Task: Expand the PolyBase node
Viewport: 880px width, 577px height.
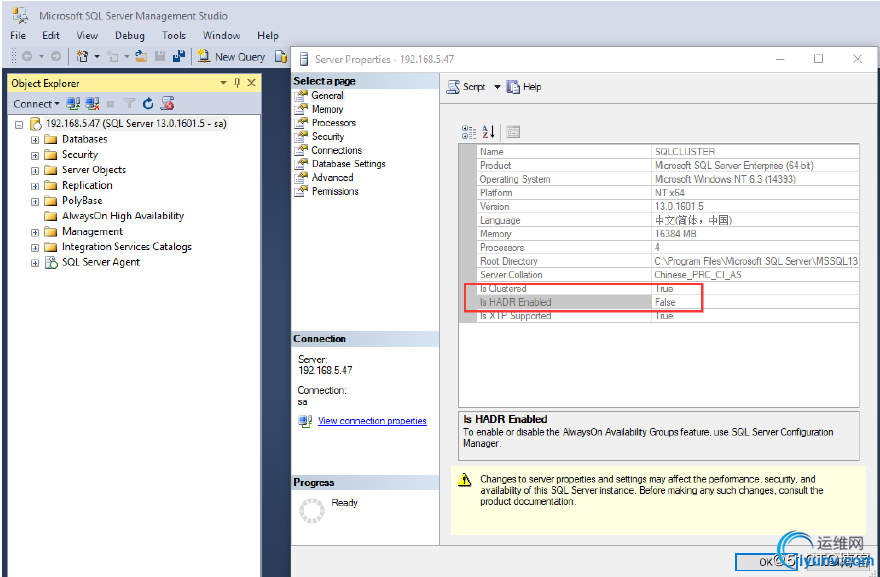Action: pyautogui.click(x=35, y=202)
